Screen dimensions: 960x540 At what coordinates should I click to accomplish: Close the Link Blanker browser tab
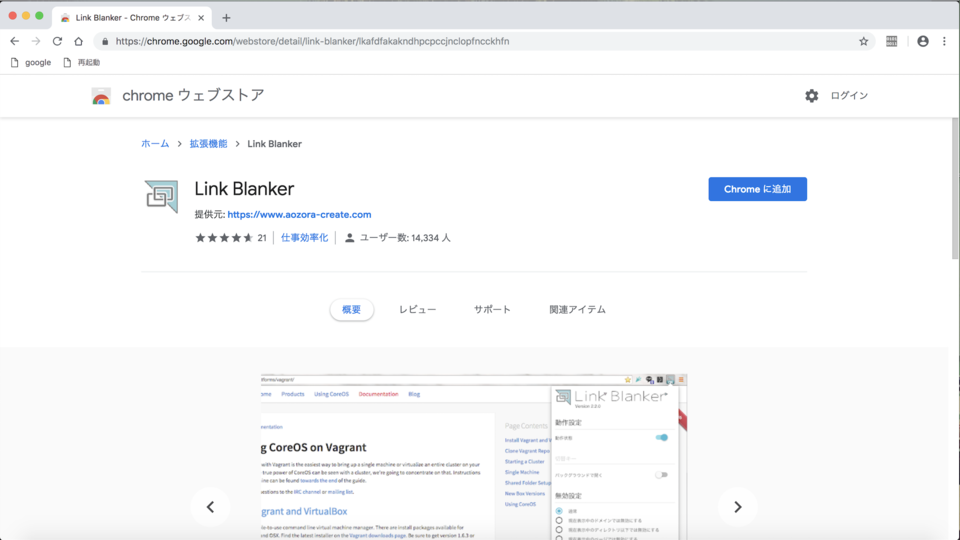click(x=201, y=18)
